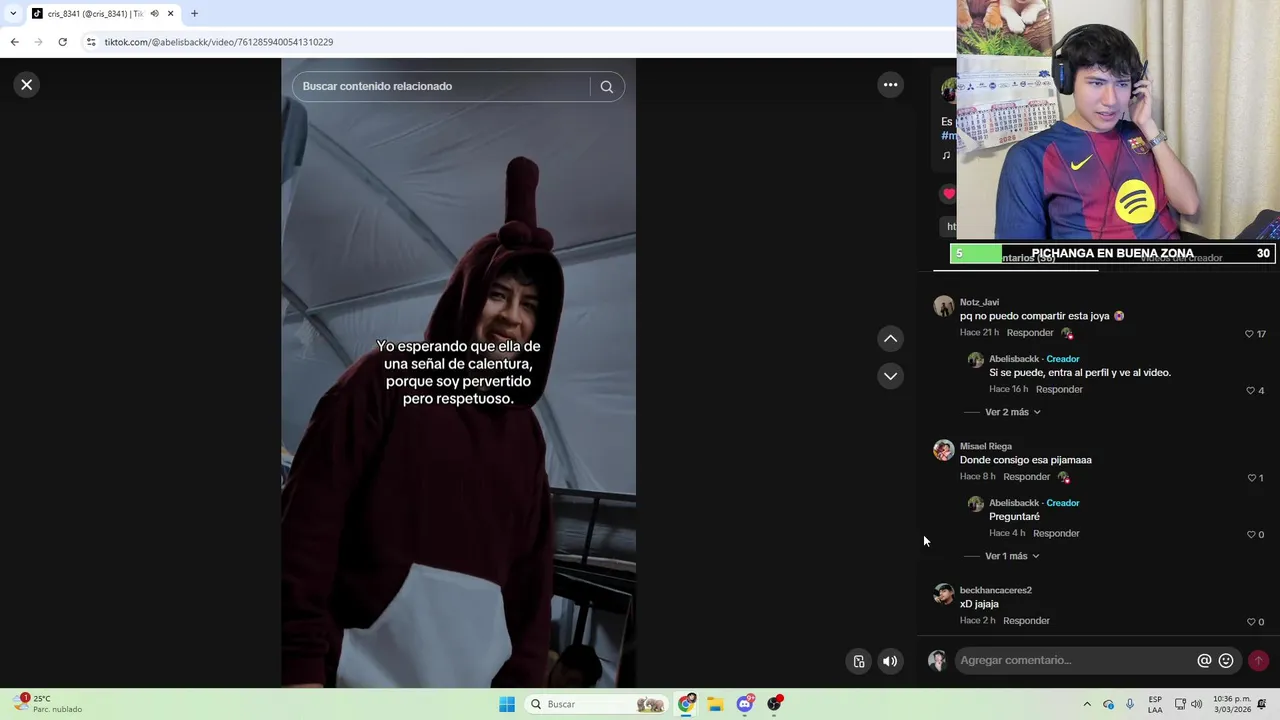The height and width of the screenshot is (720, 1280).
Task: Close the TikTok video viewer with the X
Action: pos(27,85)
